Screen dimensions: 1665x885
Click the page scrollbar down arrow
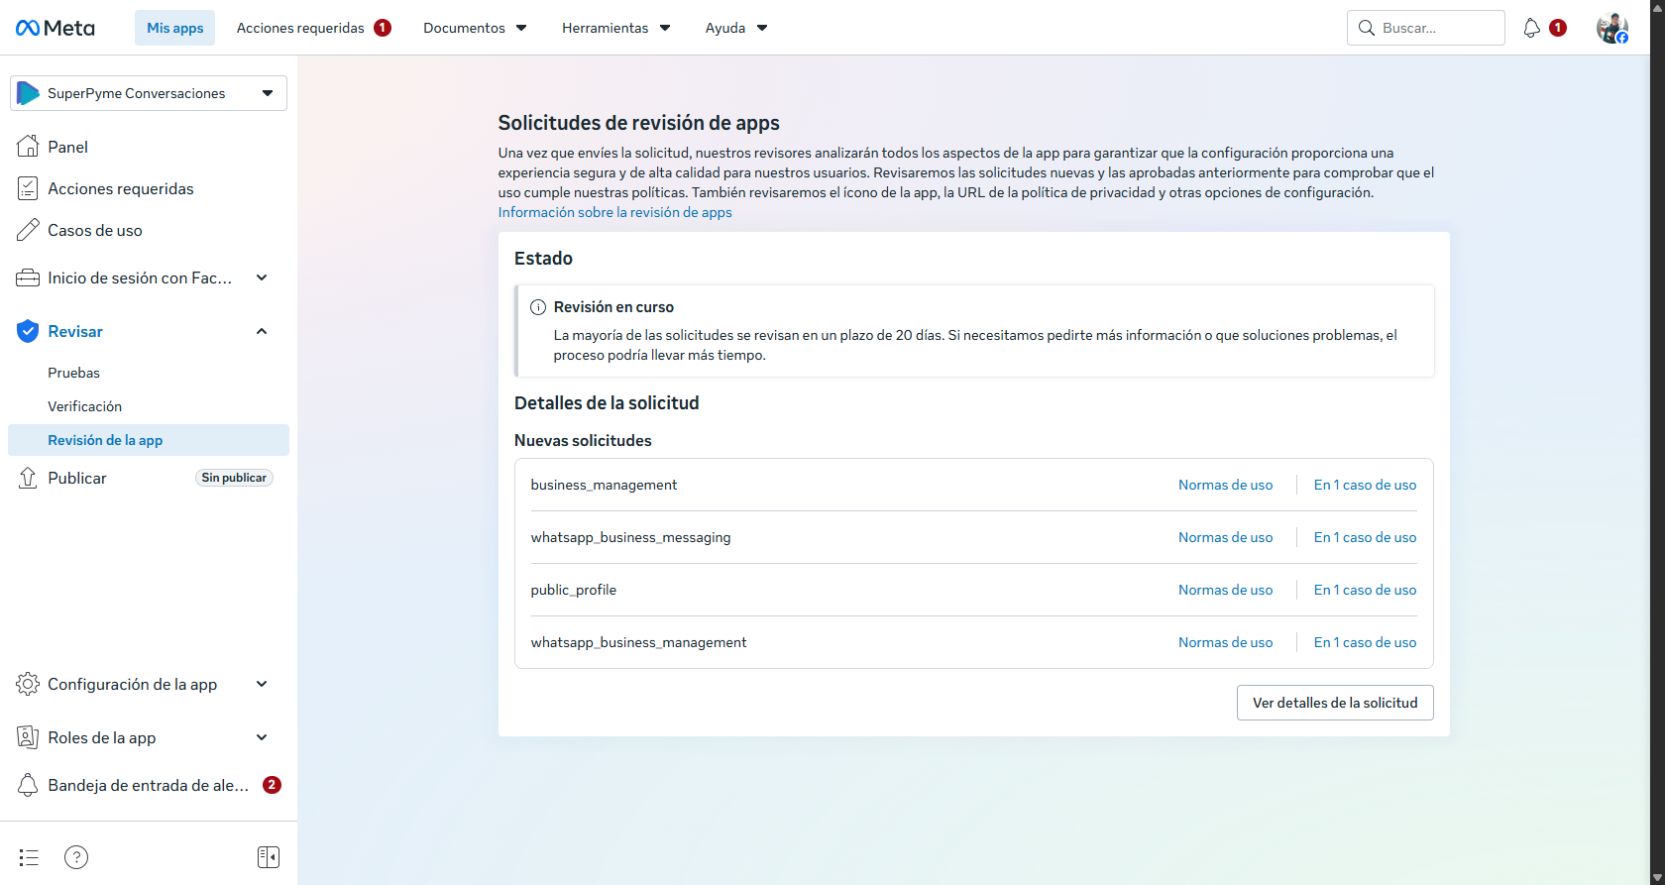pos(1657,877)
